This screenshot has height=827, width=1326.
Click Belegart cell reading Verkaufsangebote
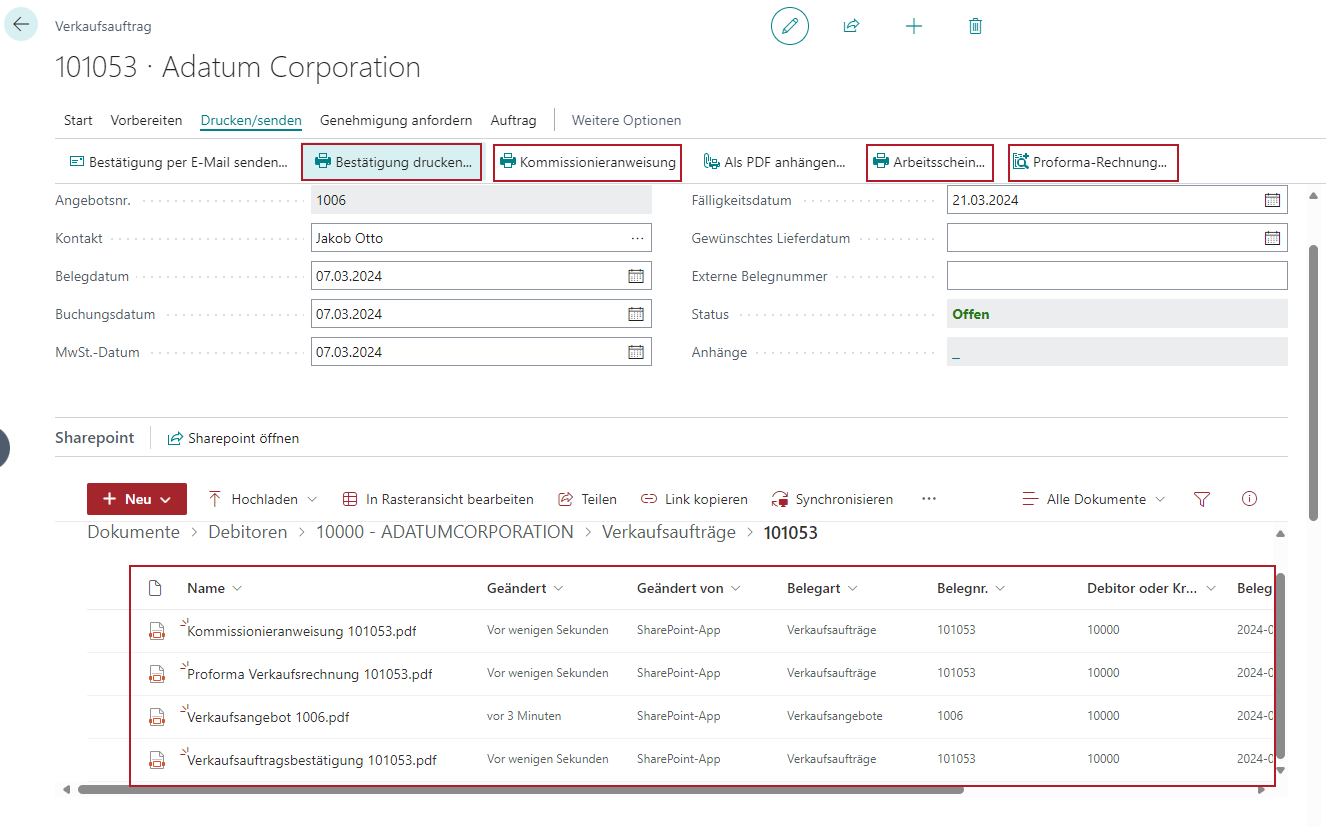pos(834,716)
